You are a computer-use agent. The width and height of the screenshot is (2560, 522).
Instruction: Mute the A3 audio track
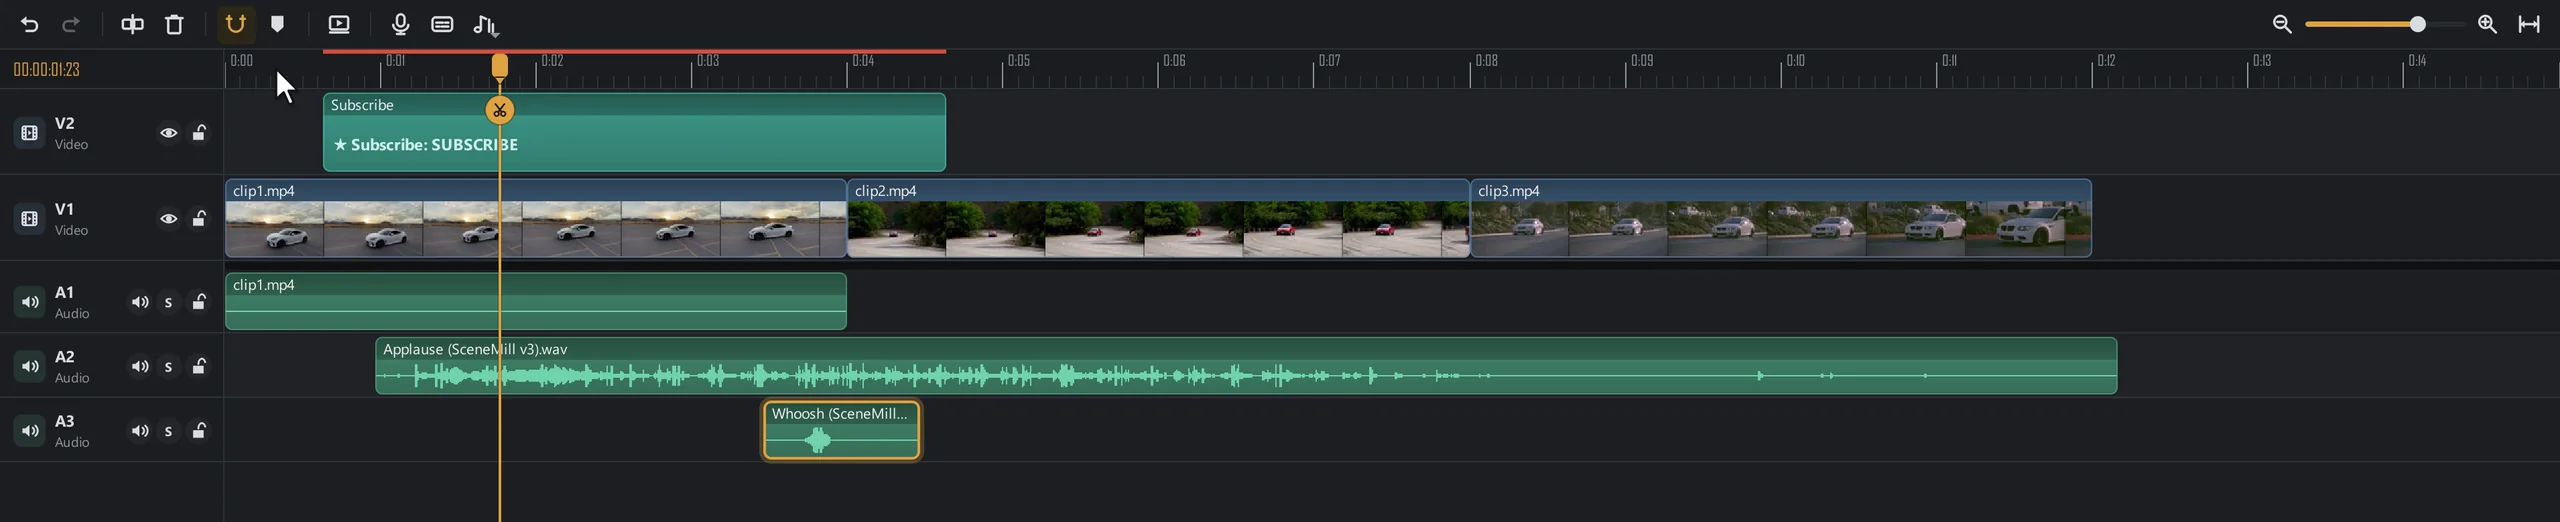(x=140, y=431)
